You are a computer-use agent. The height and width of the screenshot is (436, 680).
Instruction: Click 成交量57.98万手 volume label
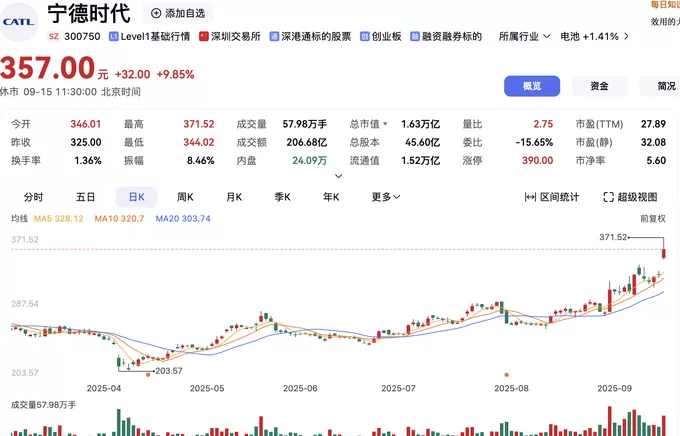pos(43,405)
